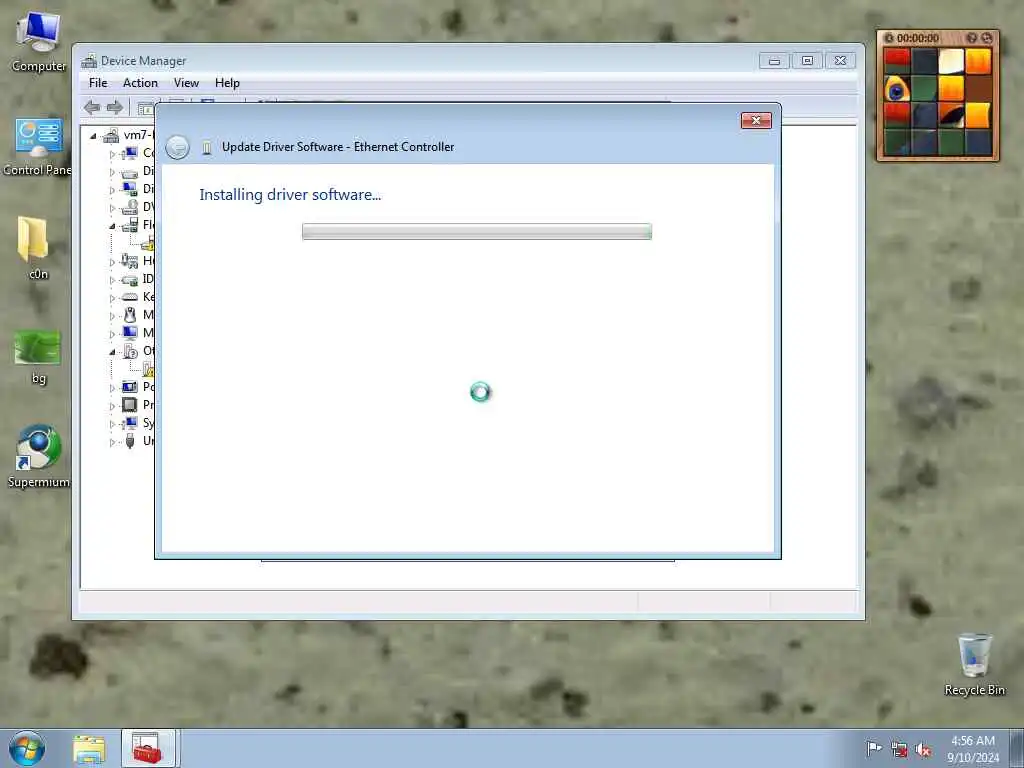
Task: Expand the Computer category arrow
Action: (x=112, y=154)
